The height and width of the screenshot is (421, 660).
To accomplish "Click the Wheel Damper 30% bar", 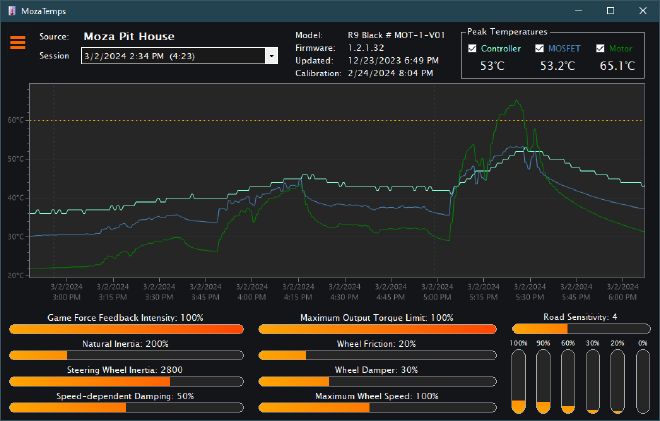I will (377, 381).
